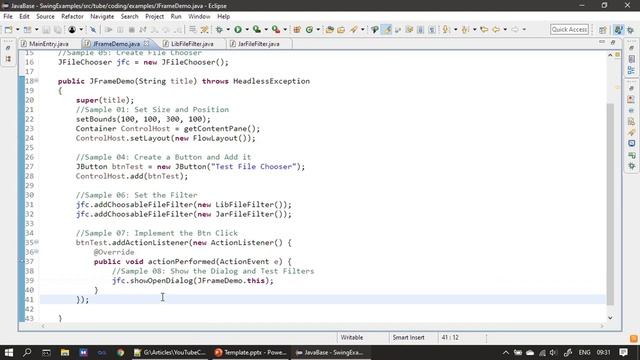Image resolution: width=640 pixels, height=360 pixels.
Task: Focus the Quick Access search field
Action: [569, 29]
